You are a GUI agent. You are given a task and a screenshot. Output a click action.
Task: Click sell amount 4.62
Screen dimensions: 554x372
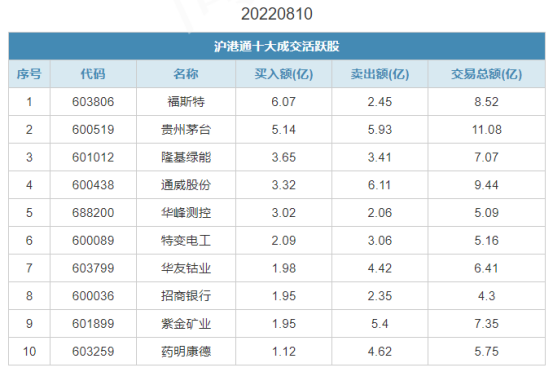pyautogui.click(x=380, y=352)
